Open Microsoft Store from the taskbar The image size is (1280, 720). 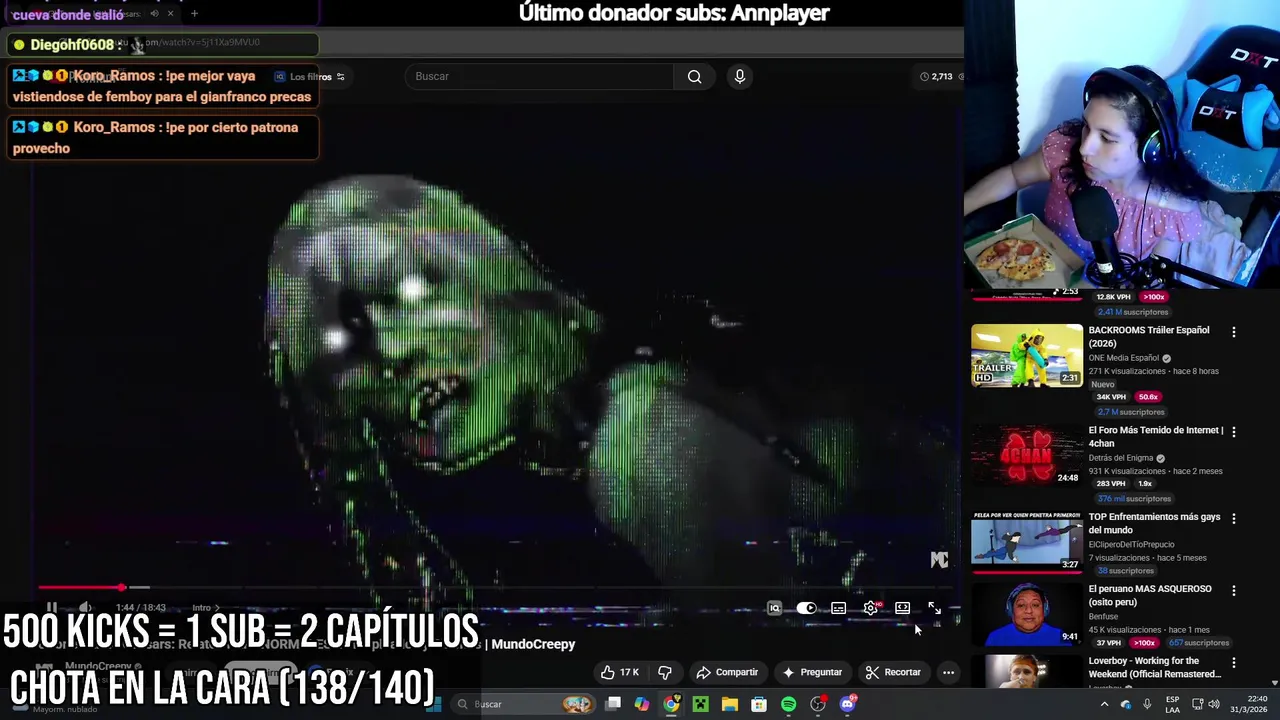(759, 704)
